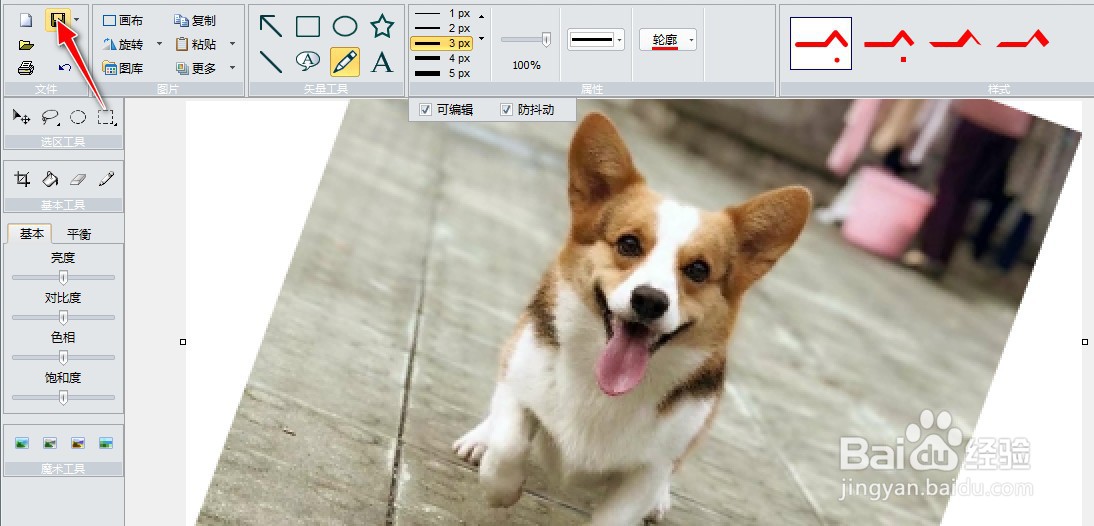Expand the 粘贴 dropdown arrow

[x=232, y=44]
